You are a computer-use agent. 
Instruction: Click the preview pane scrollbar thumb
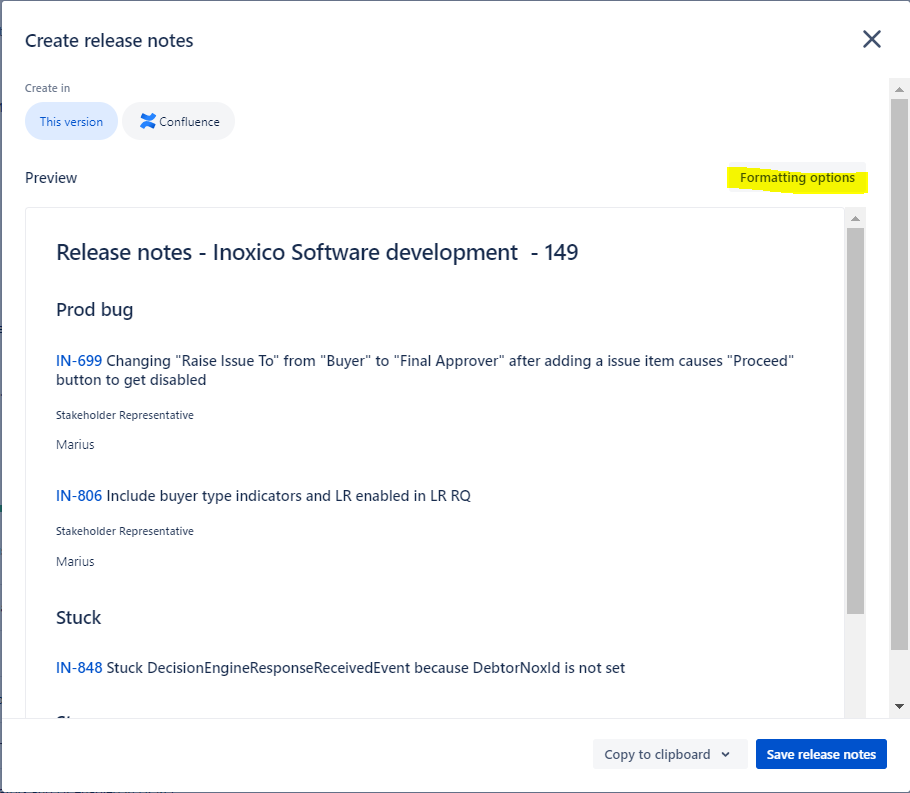tap(855, 421)
